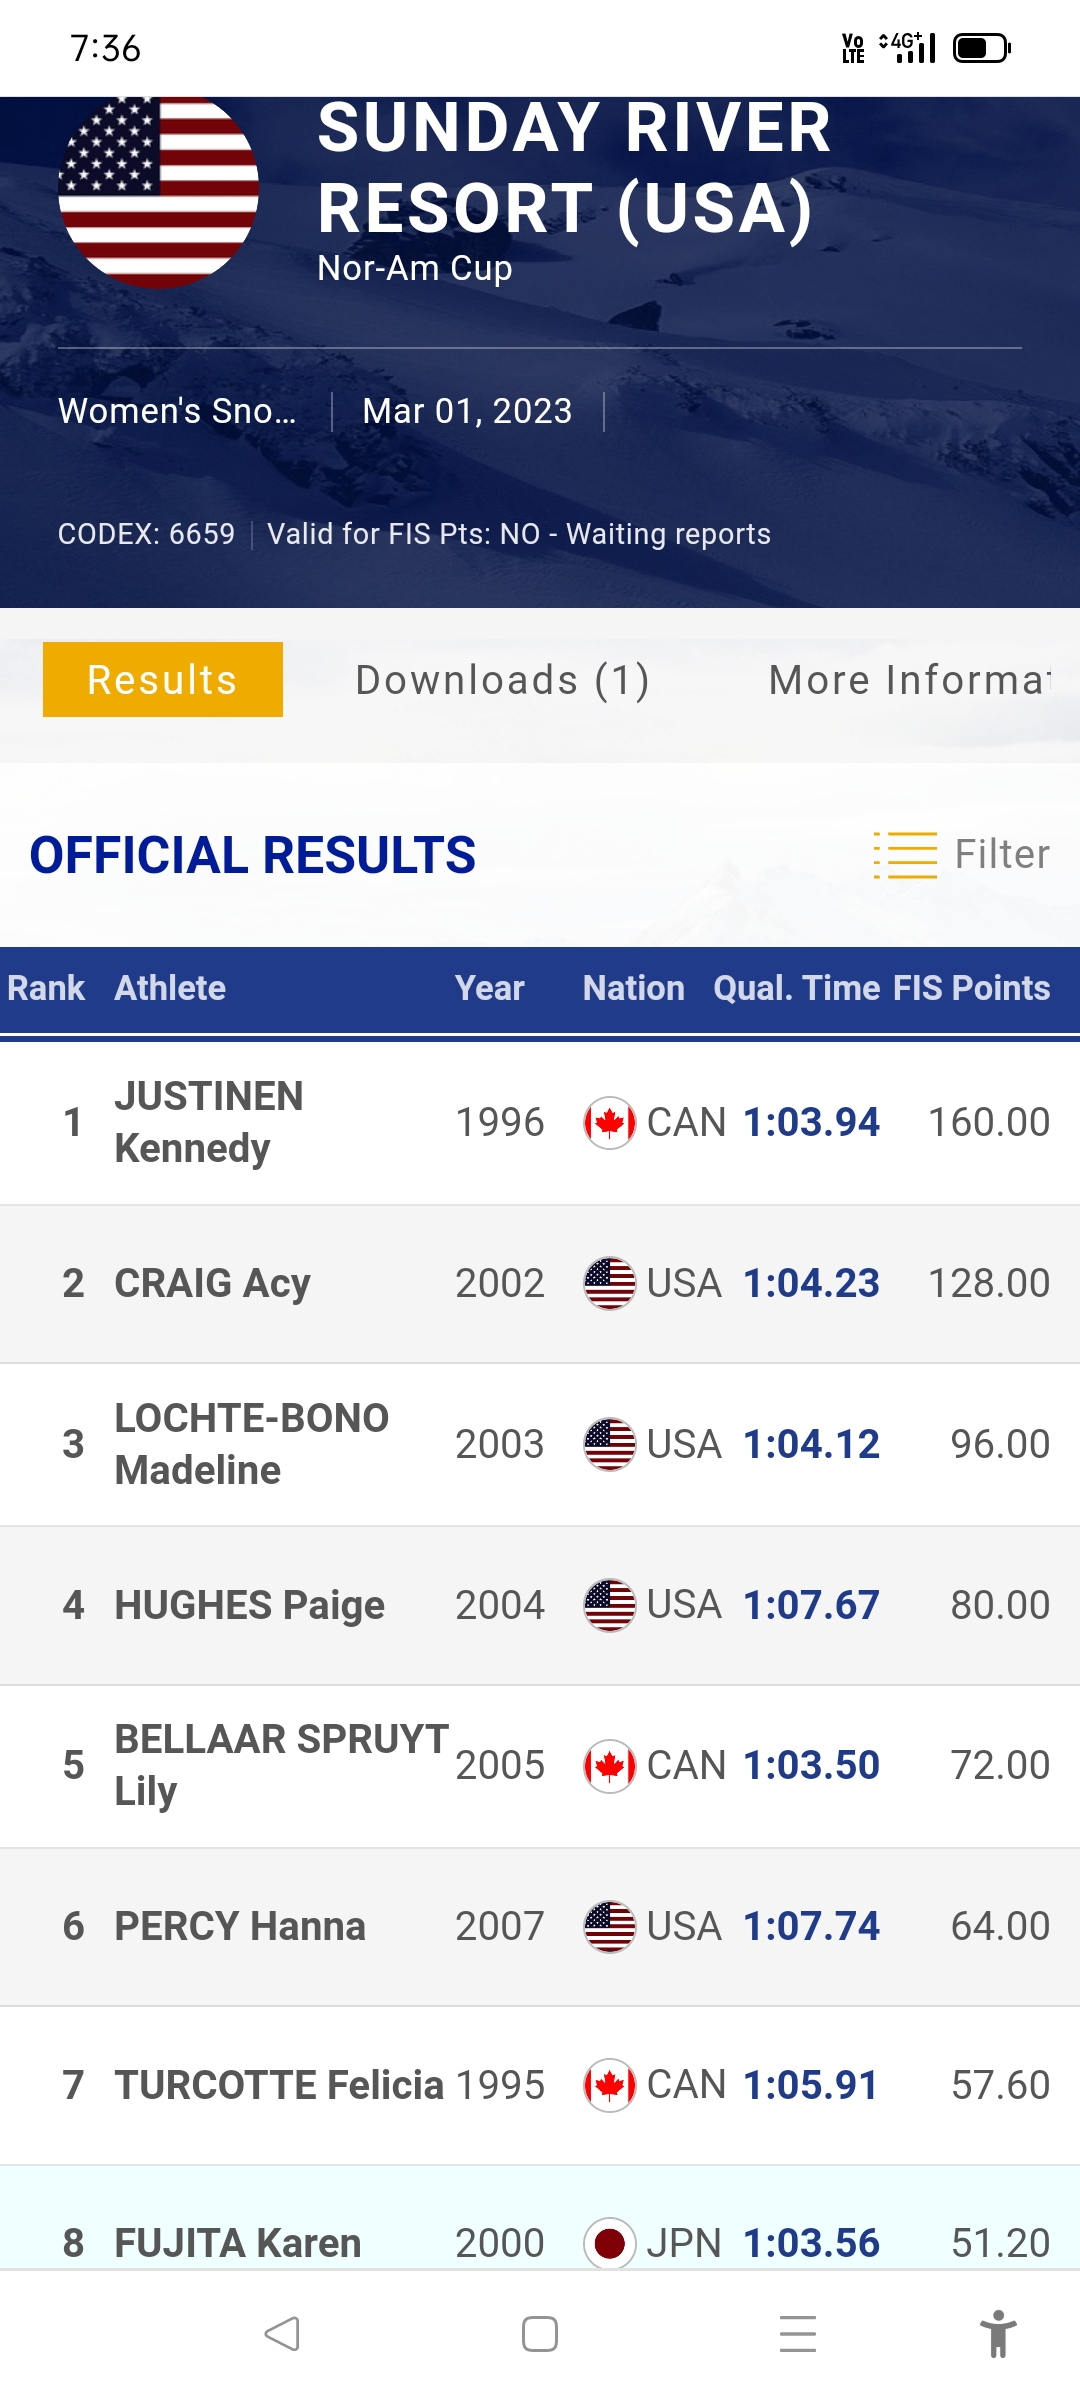Screen dimensions: 1080x2400
Task: Open the Filter list icon
Action: tap(905, 855)
